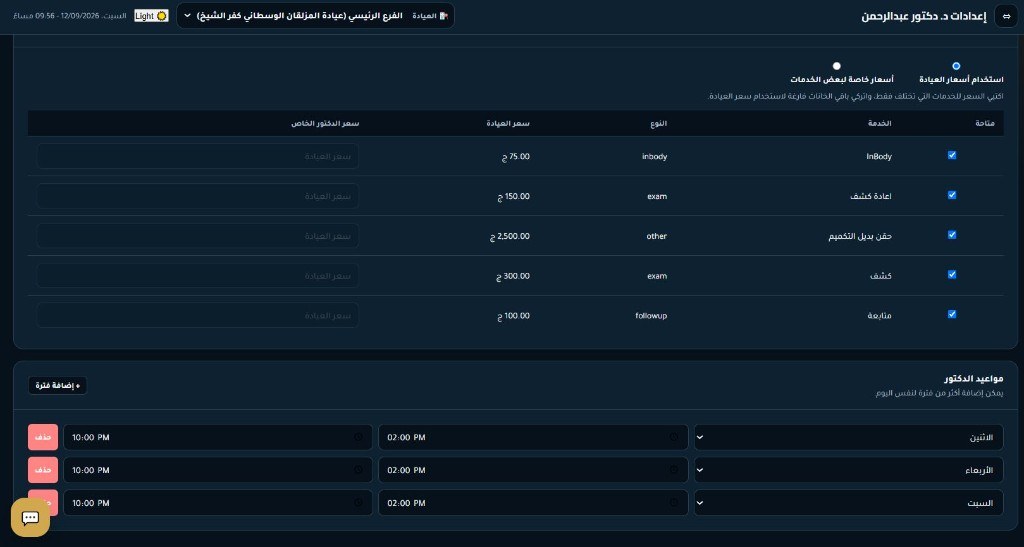
Task: Click the date and time text in header
Action: pos(70,16)
